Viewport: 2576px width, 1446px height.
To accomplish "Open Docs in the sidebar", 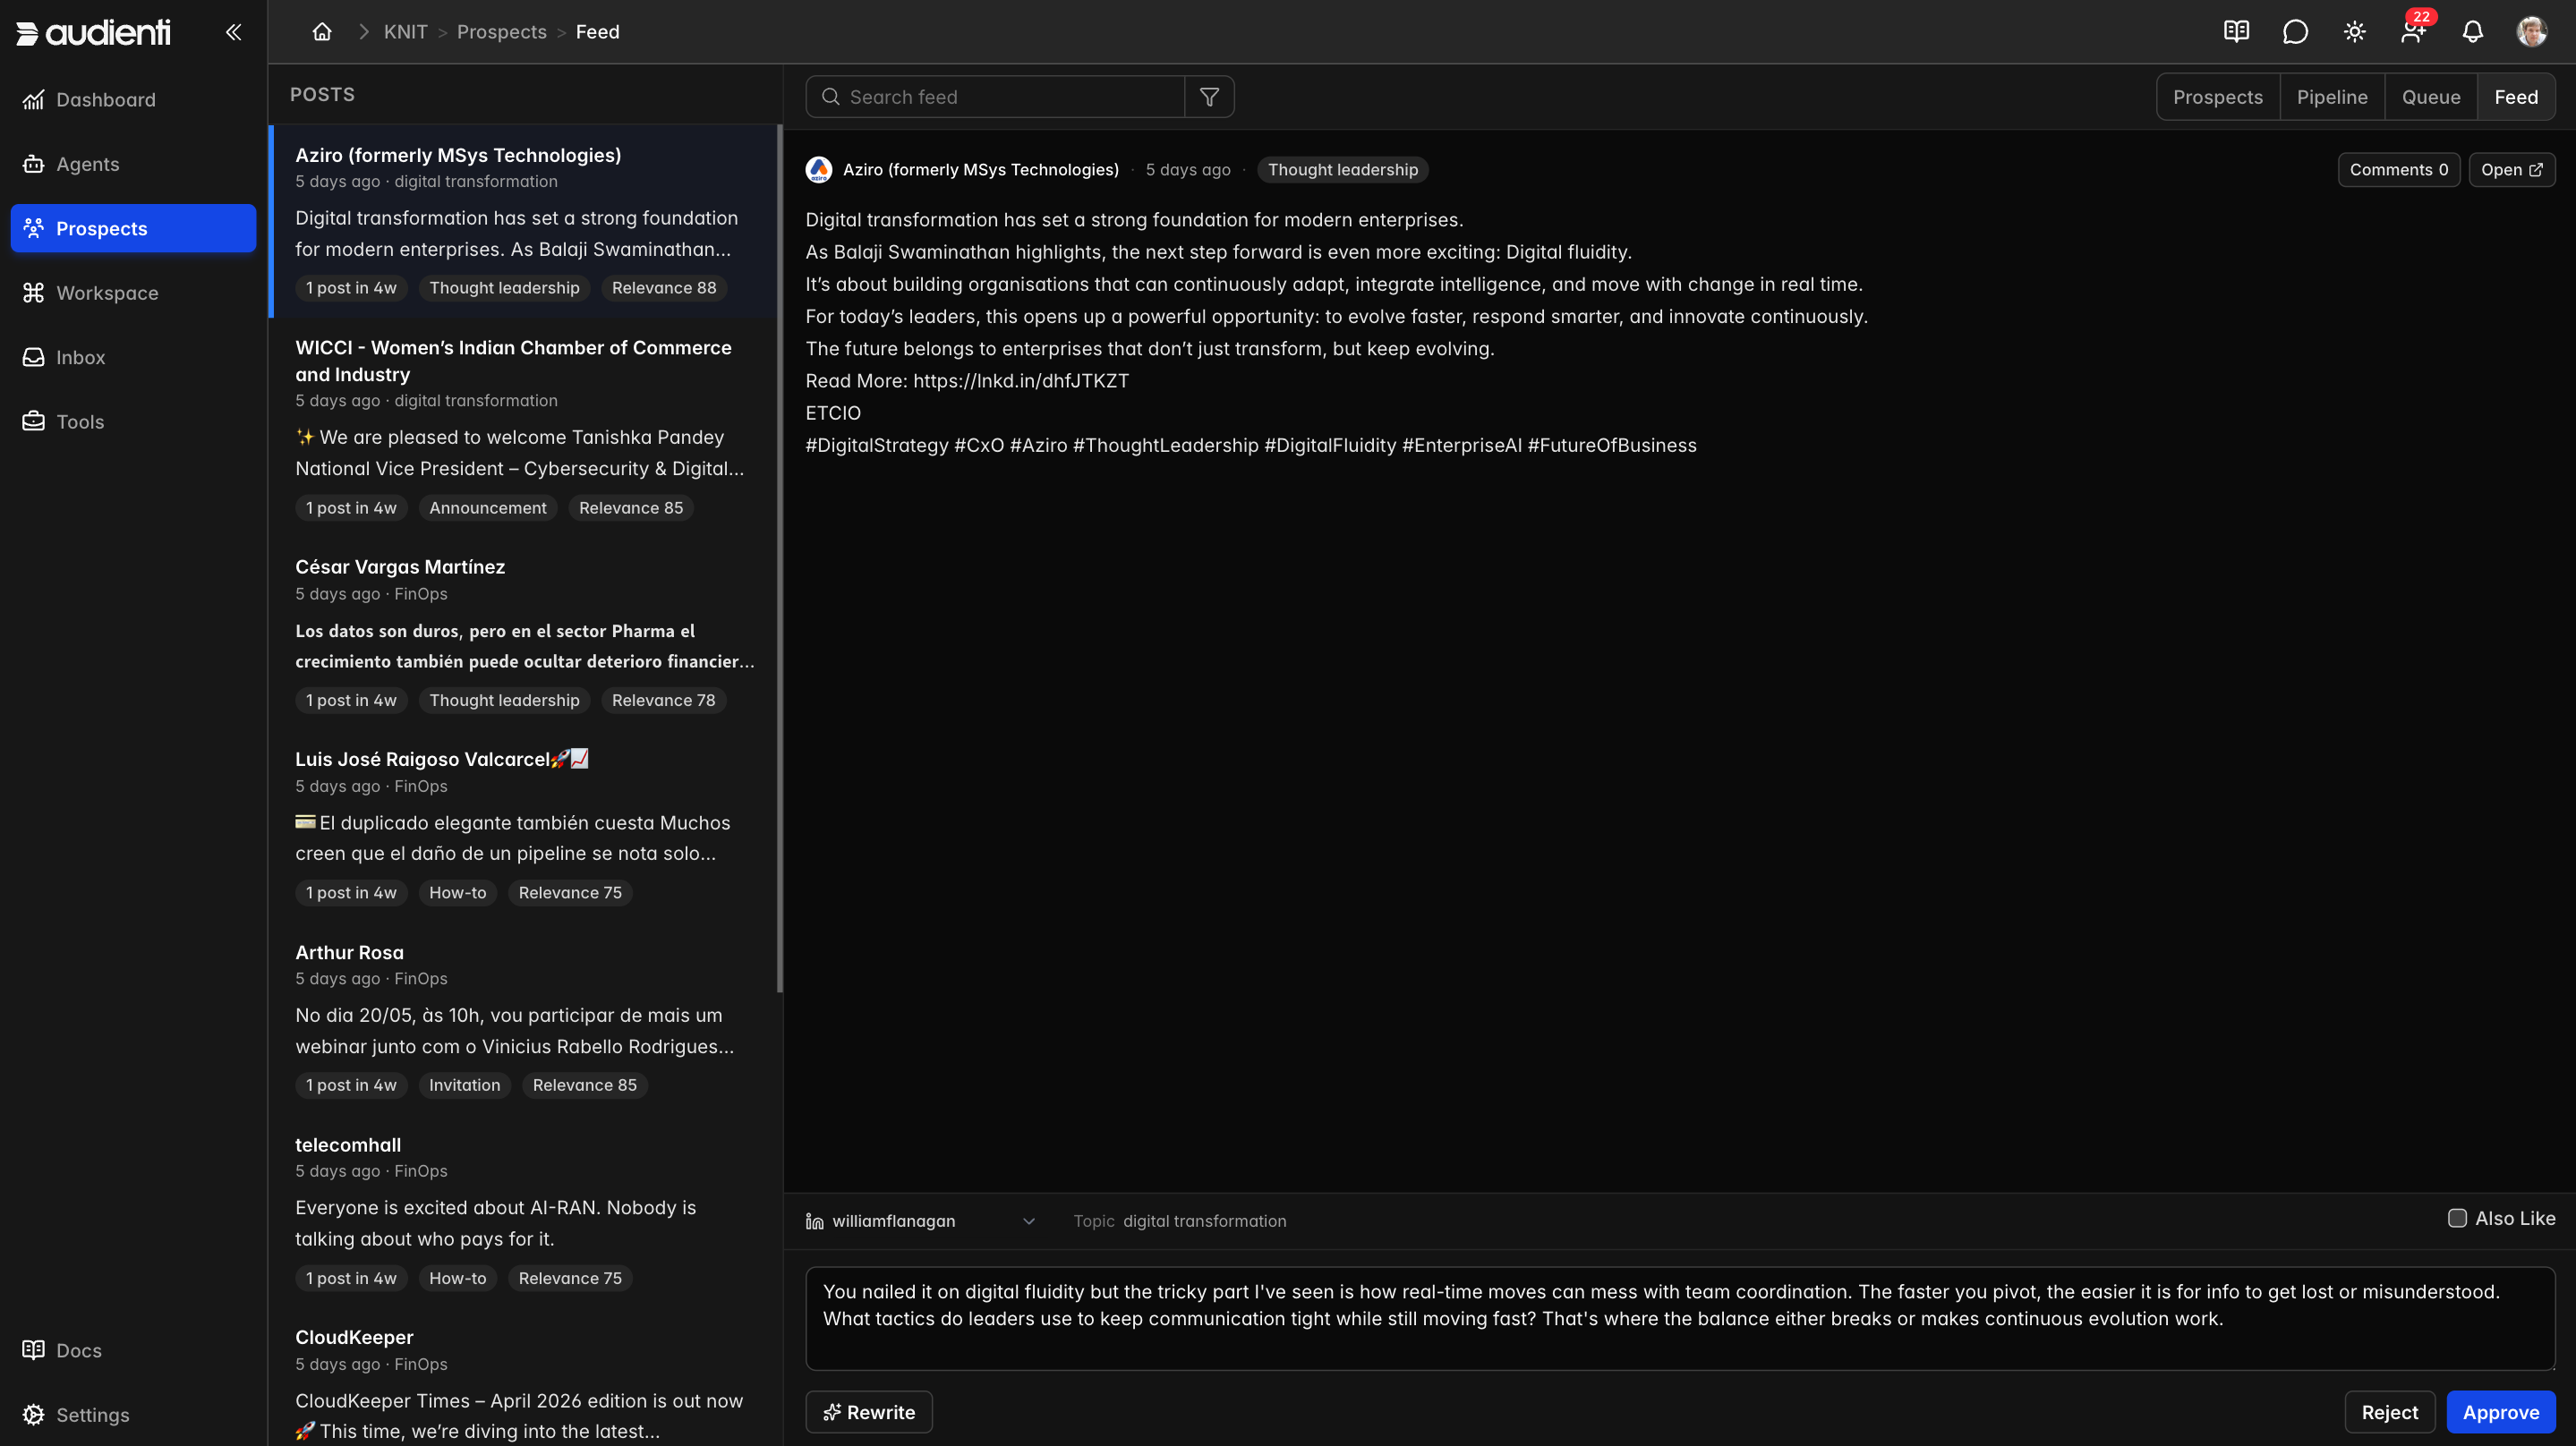I will [133, 1350].
